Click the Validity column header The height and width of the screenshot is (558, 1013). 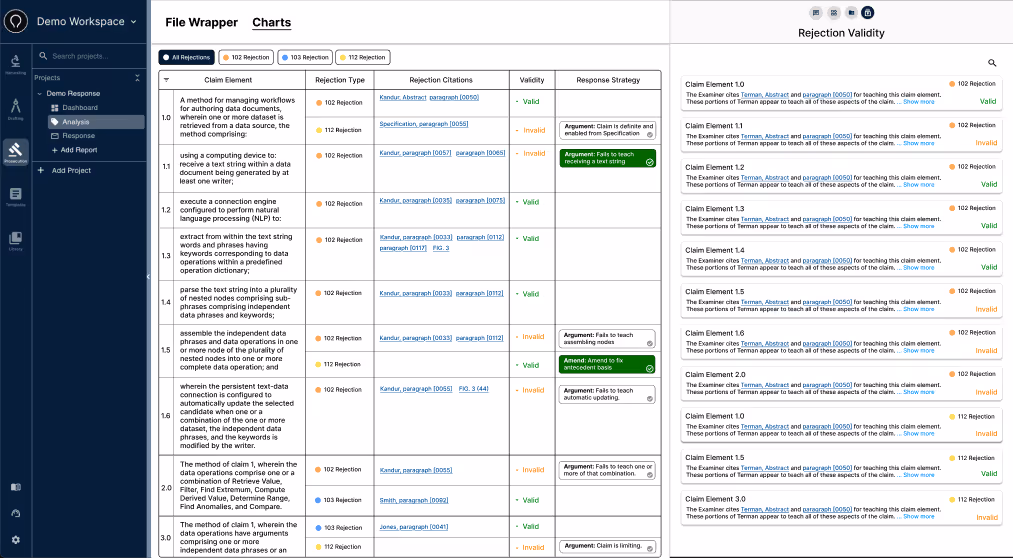coord(532,80)
